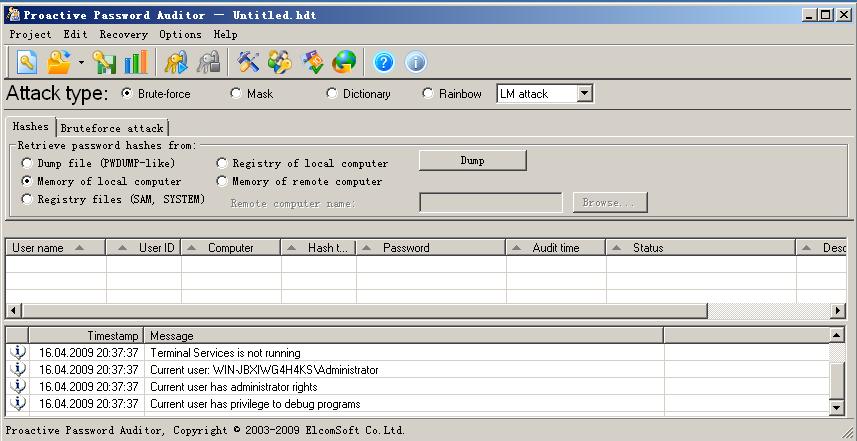Open project using the folder key icon
This screenshot has width=857, height=441.
(x=60, y=62)
